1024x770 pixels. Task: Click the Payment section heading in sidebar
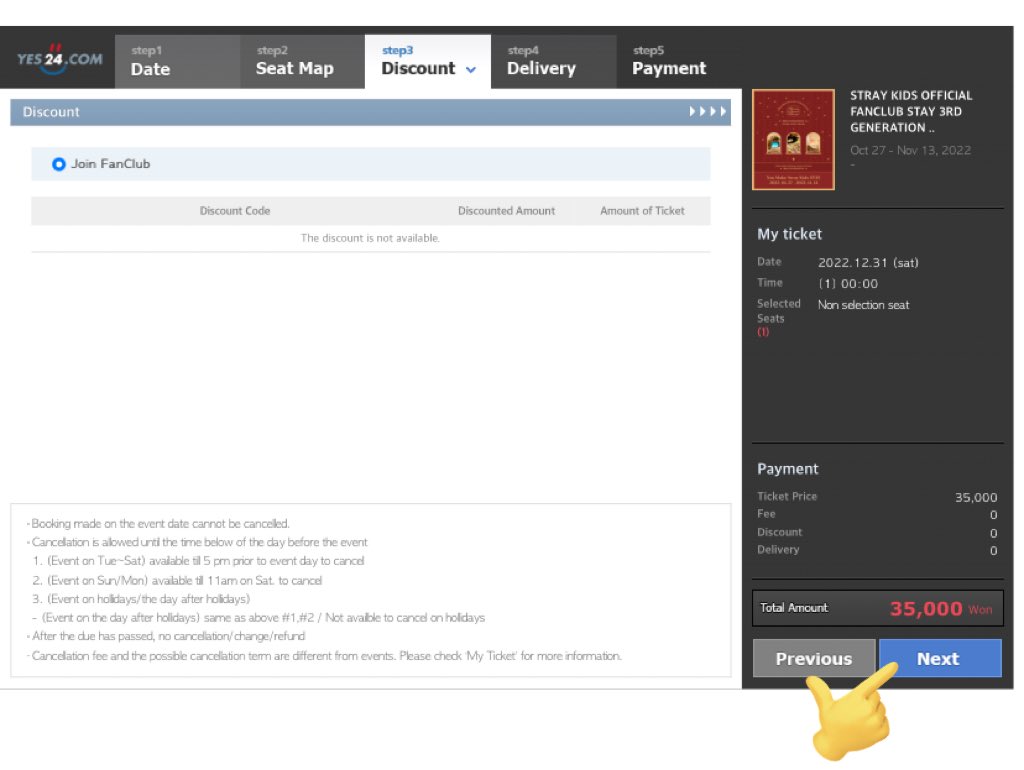788,469
